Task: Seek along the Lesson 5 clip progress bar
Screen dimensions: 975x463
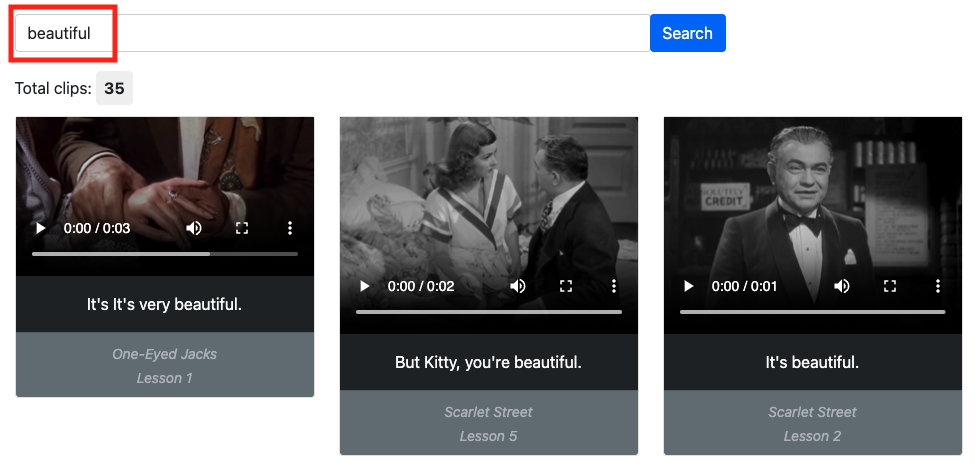Action: [489, 311]
